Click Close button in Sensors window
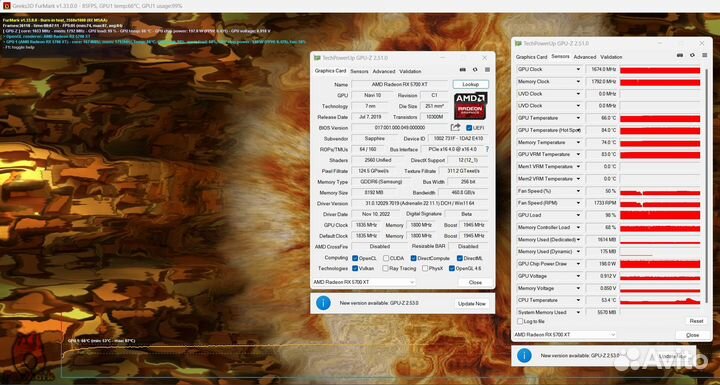Image resolution: width=720 pixels, height=385 pixels. pos(692,335)
